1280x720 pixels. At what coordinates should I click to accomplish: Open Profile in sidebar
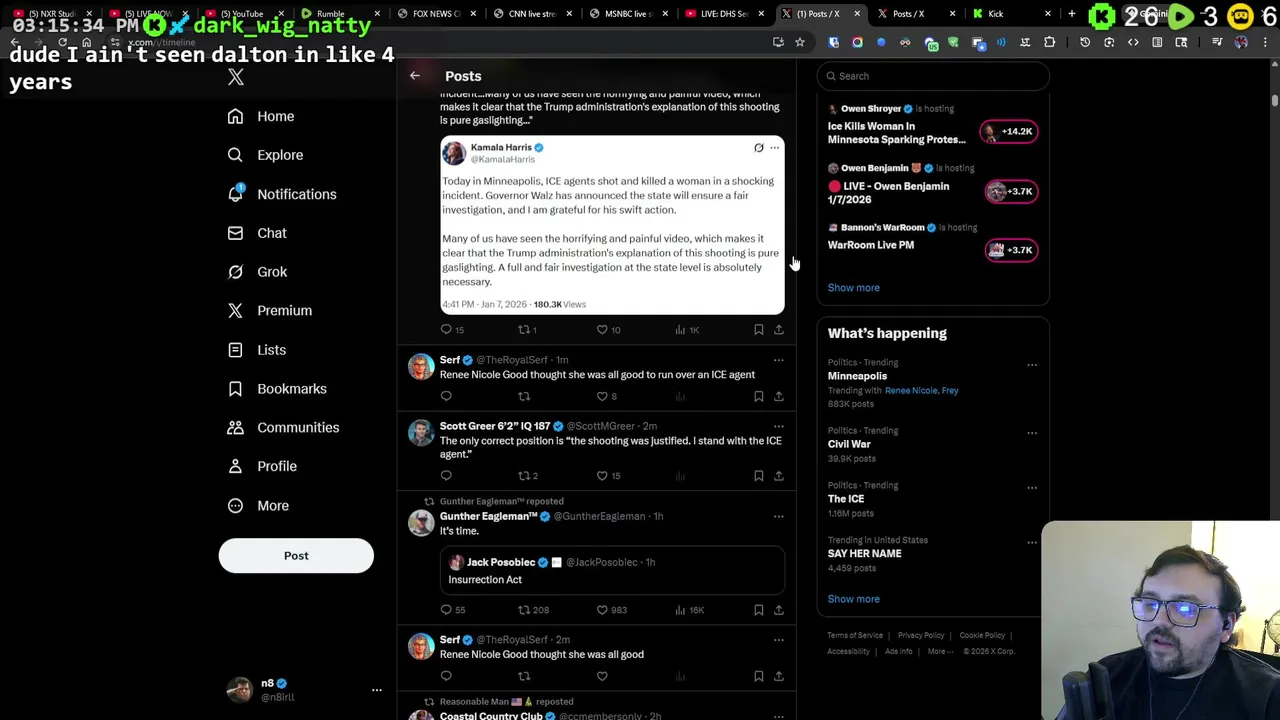[x=262, y=467]
